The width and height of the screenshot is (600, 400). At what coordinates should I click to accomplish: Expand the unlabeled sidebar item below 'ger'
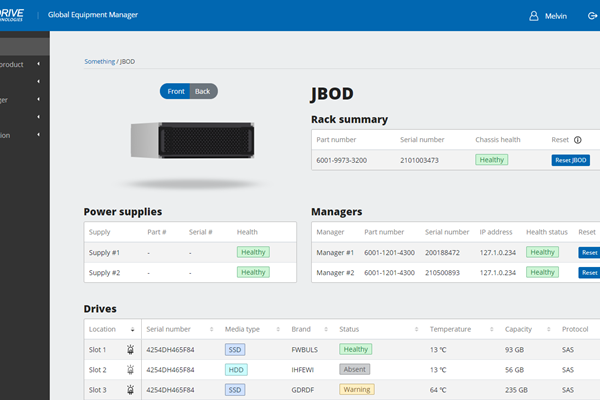pos(38,117)
